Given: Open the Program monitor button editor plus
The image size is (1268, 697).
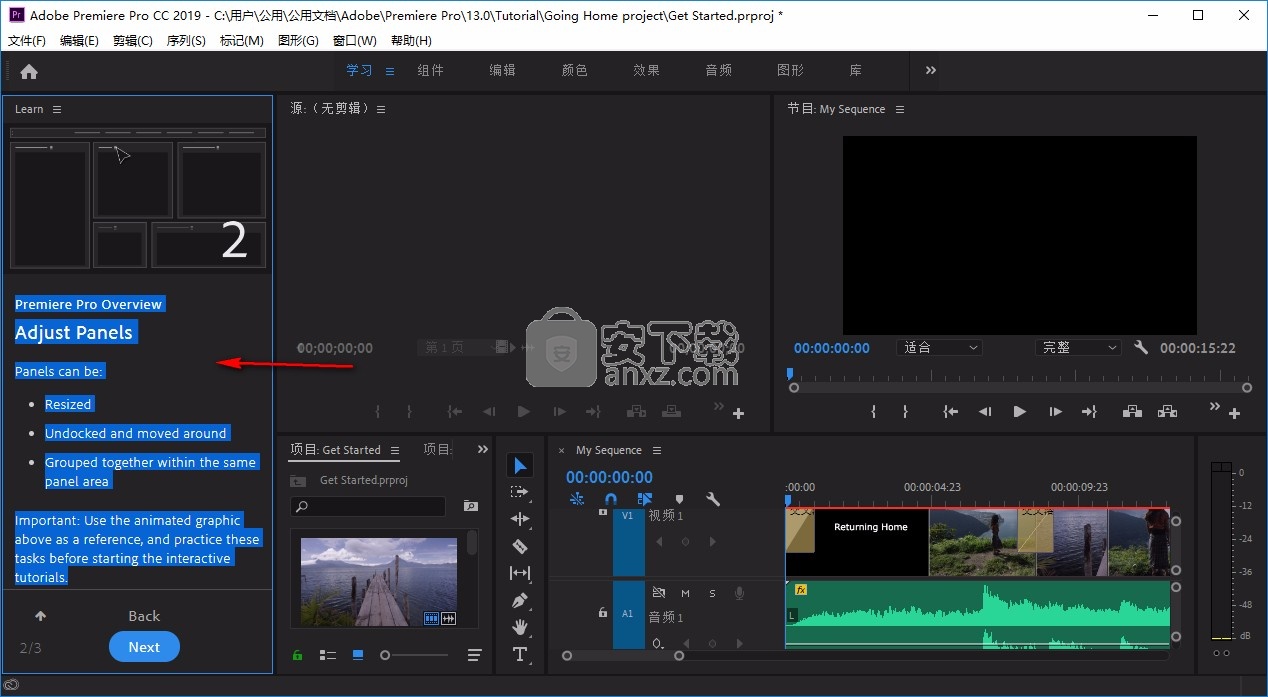Looking at the screenshot, I should (1235, 413).
